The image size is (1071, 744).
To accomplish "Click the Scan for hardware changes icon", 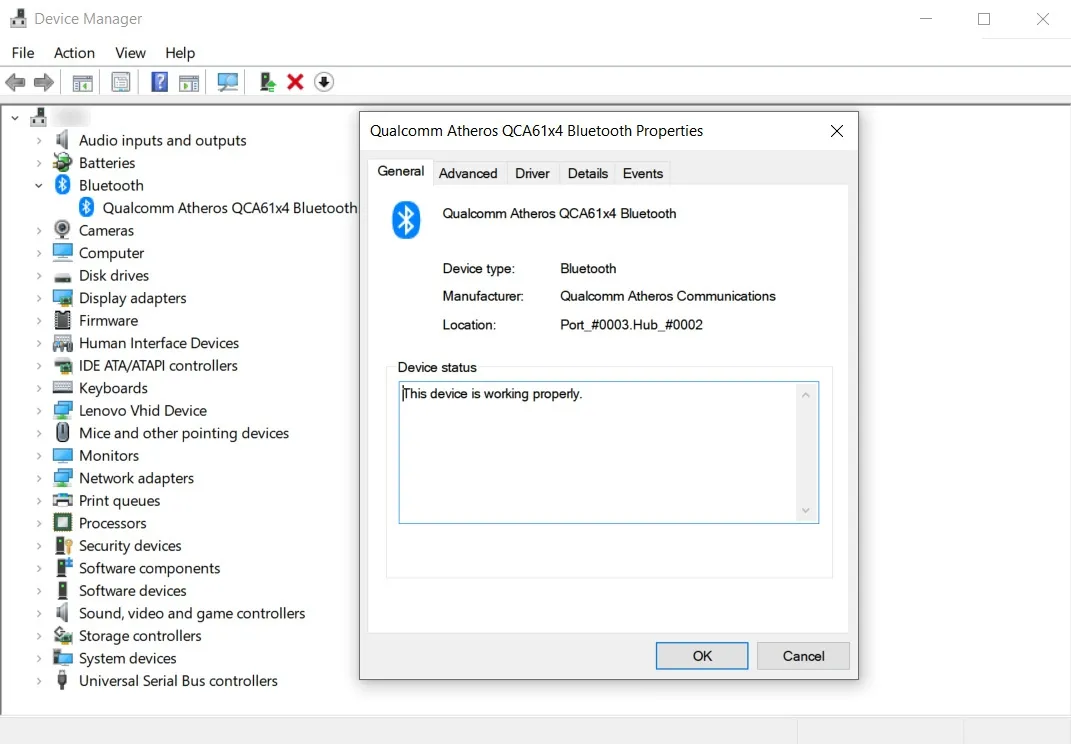I will point(227,82).
